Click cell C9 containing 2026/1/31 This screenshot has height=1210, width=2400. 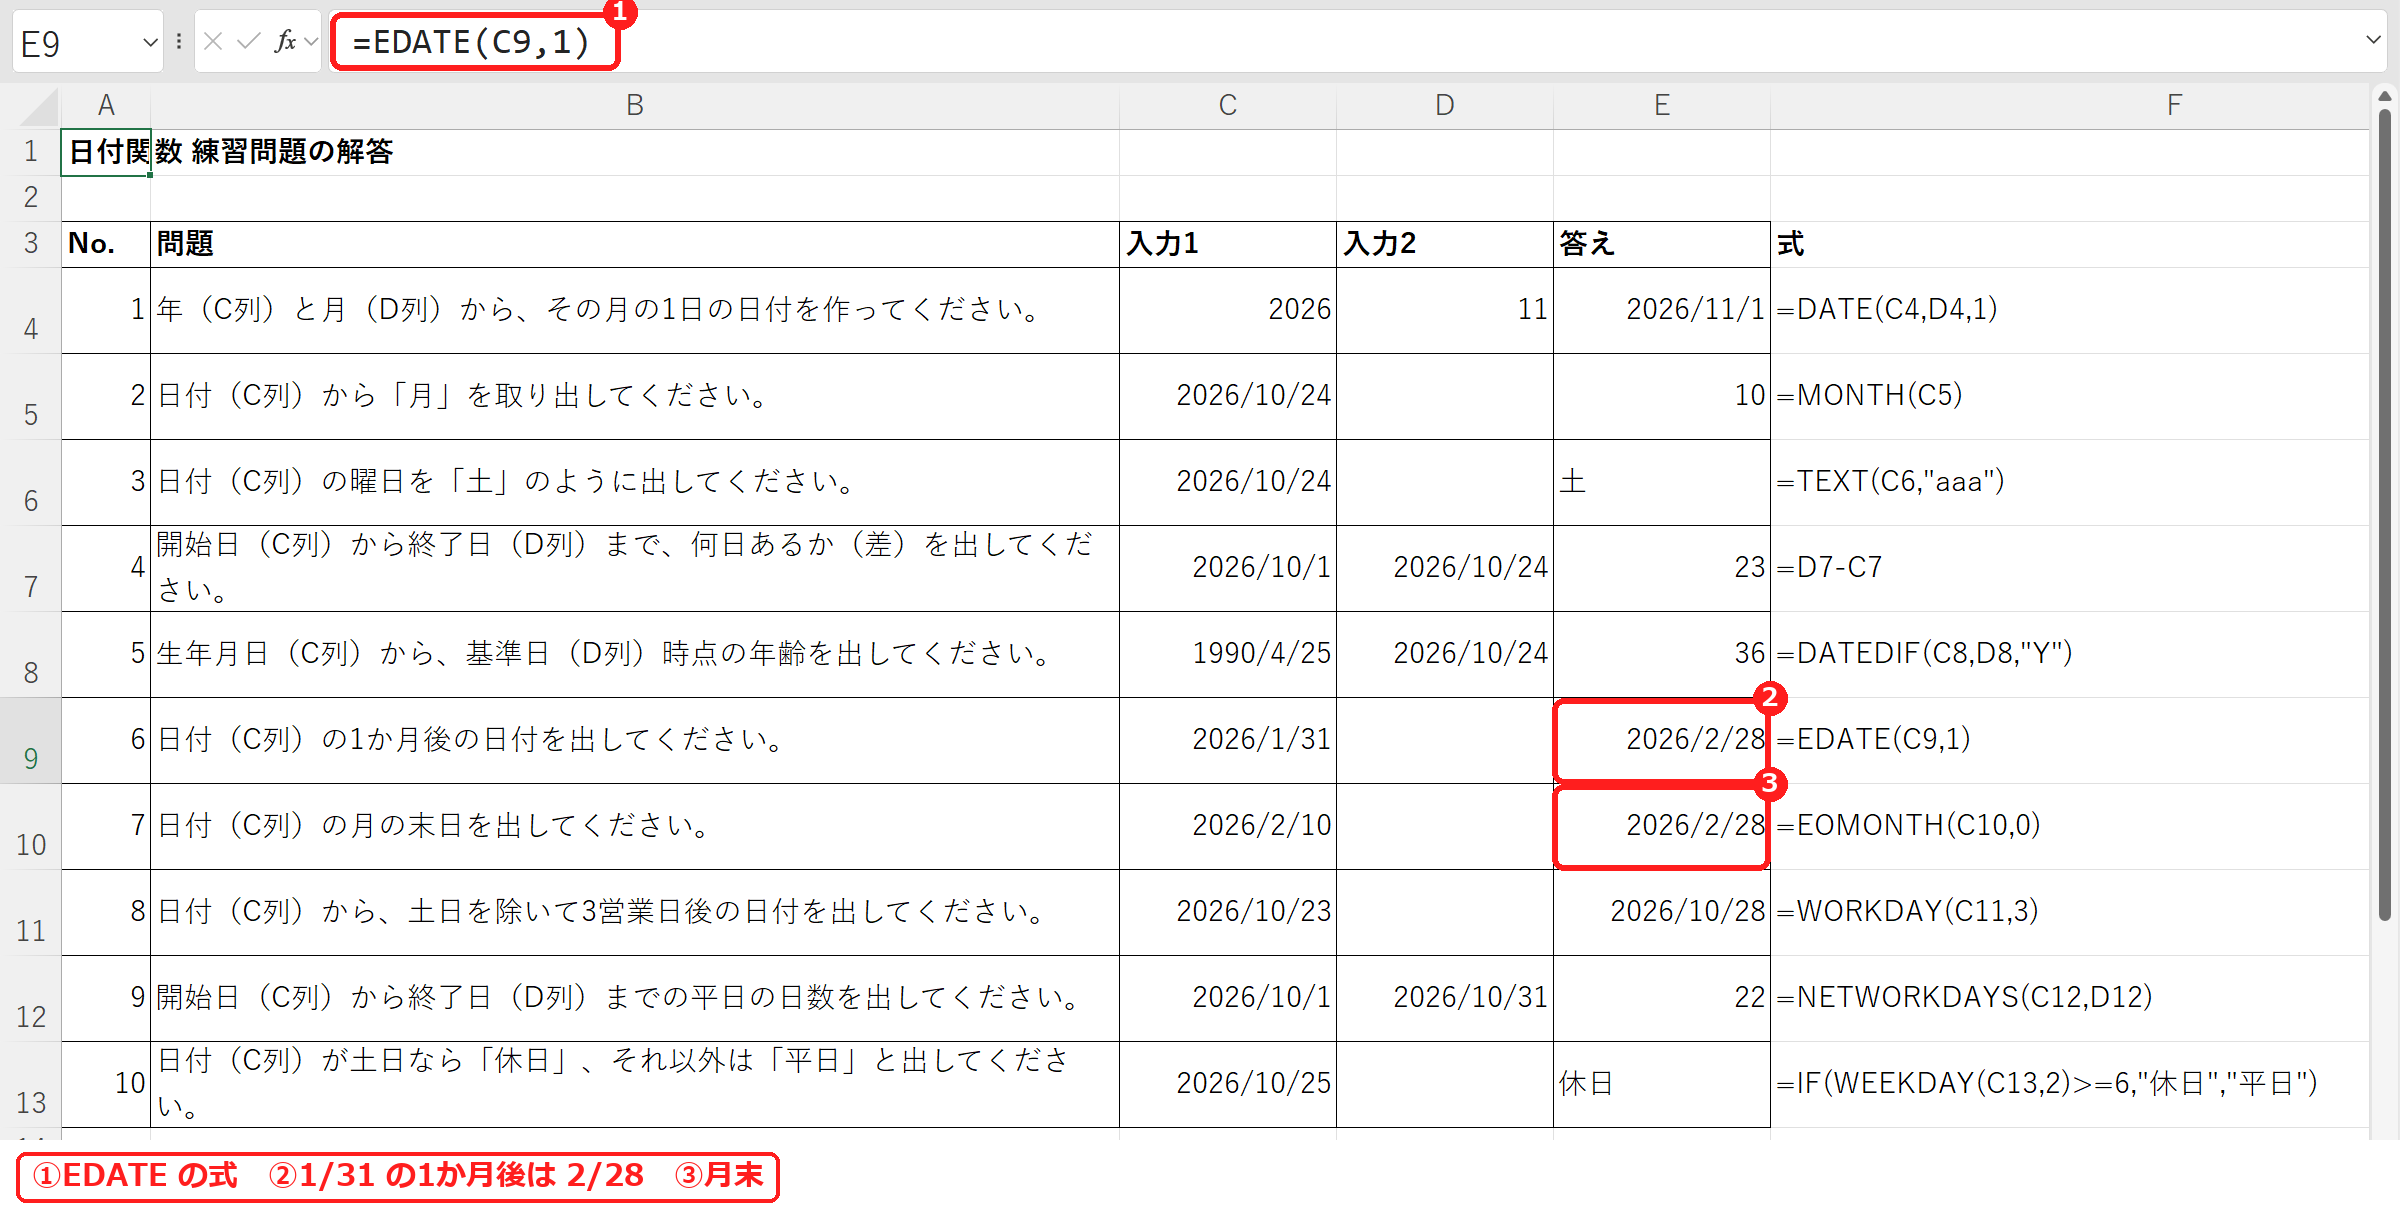click(x=1228, y=740)
